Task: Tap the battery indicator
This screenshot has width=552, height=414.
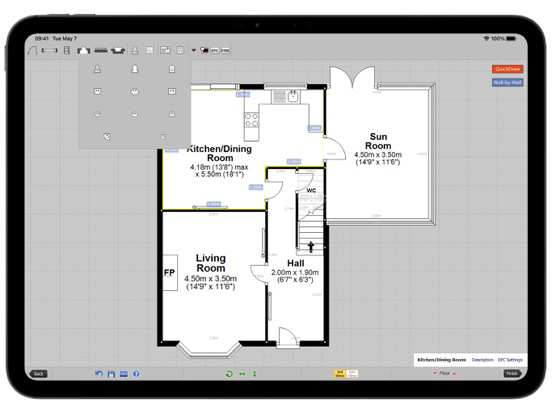Action: (x=511, y=38)
